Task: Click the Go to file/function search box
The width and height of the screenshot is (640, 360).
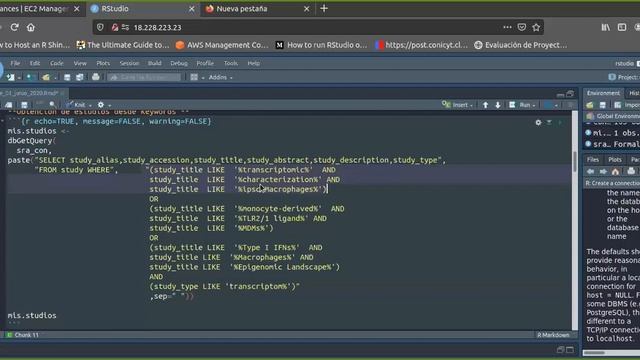Action: [144, 77]
